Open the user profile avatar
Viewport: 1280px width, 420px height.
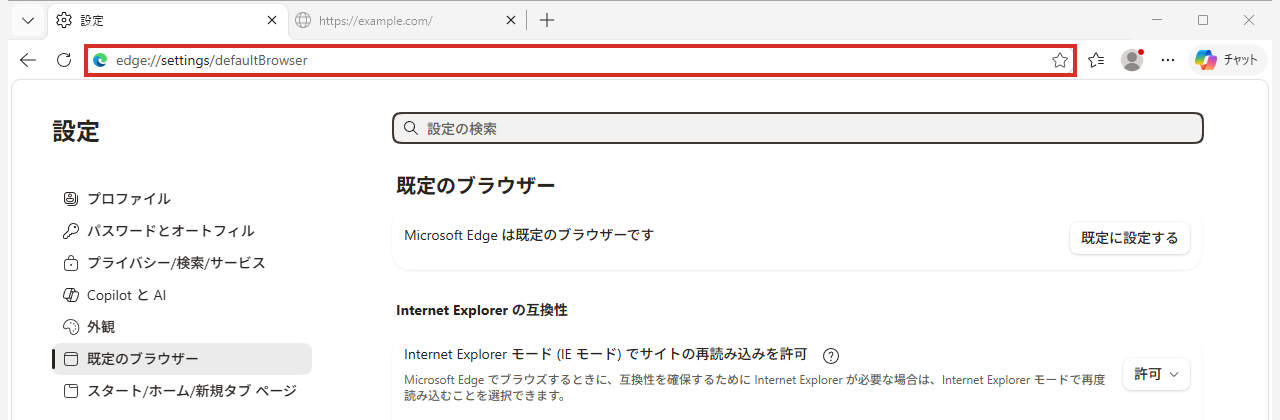pos(1132,60)
